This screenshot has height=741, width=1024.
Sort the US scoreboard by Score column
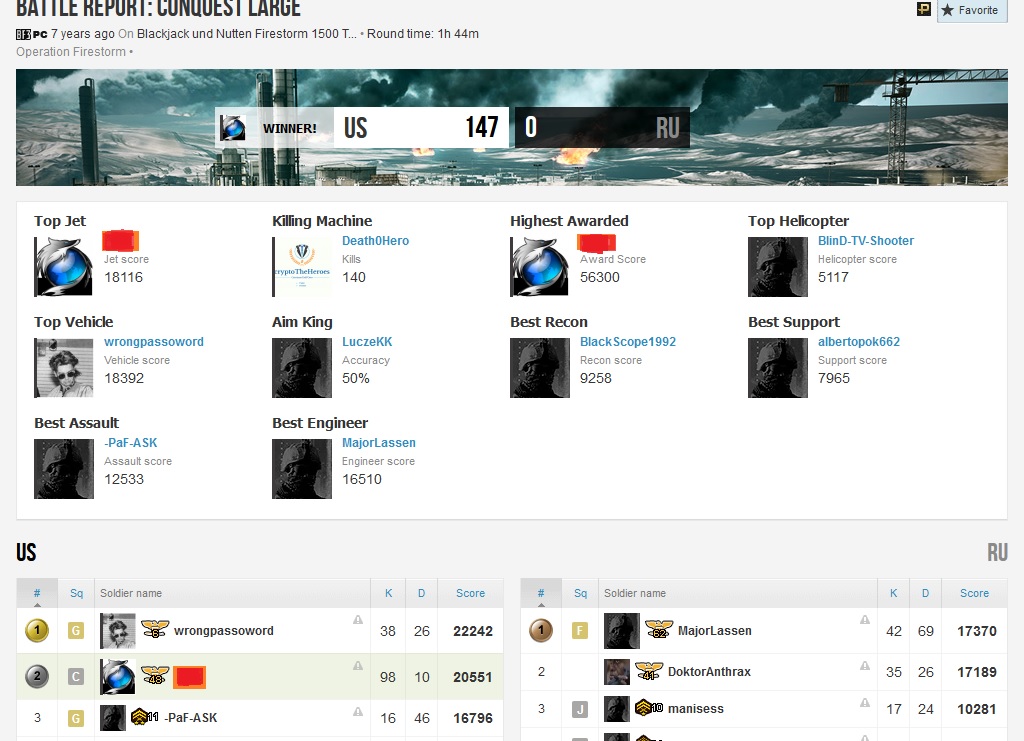470,592
